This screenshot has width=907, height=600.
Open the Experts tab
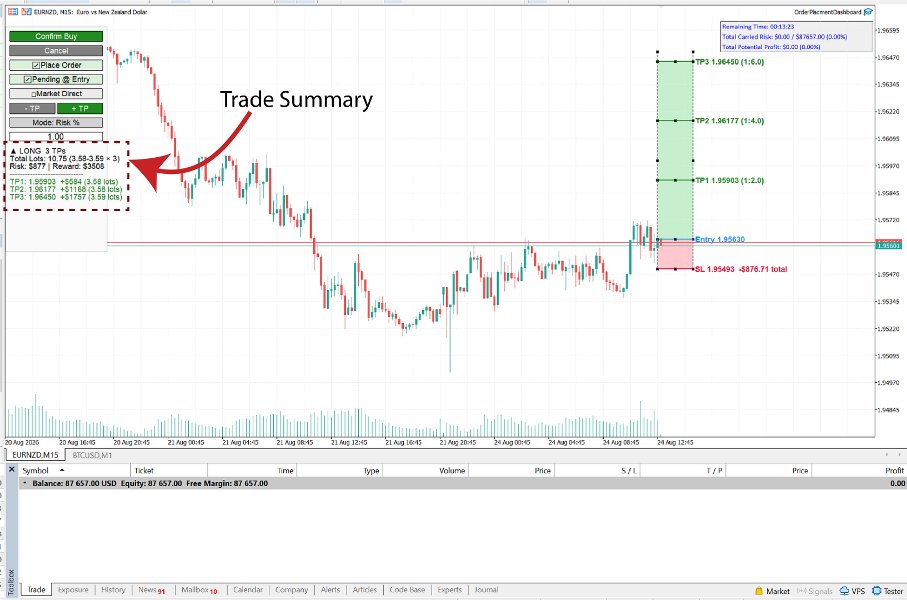(x=449, y=590)
